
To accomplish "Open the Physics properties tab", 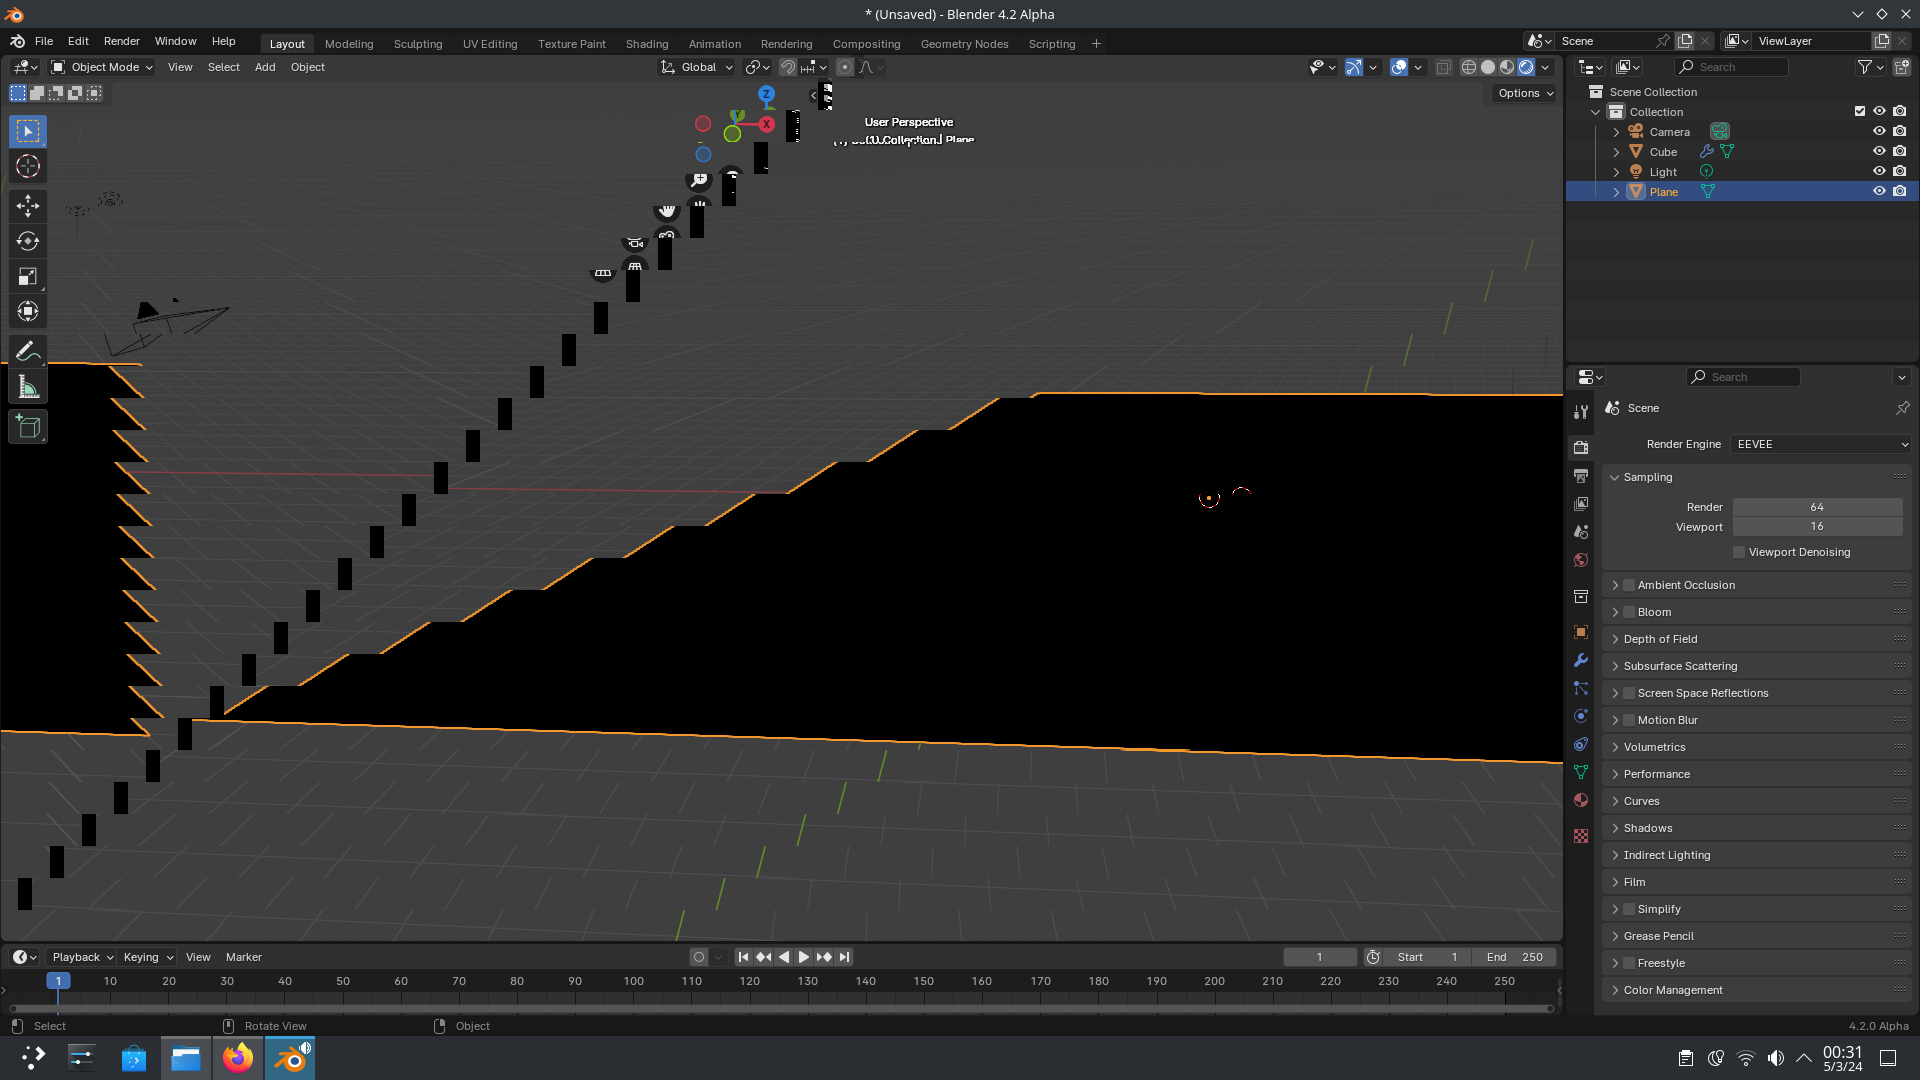I will click(x=1581, y=716).
